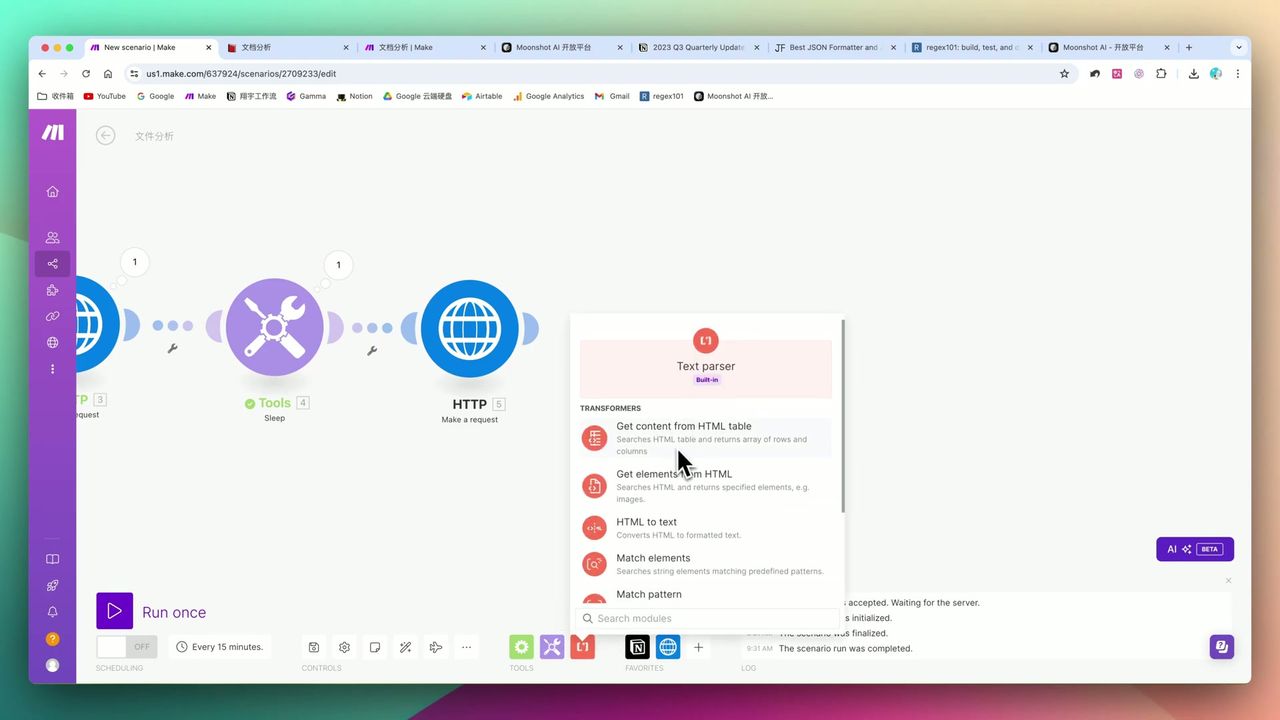Click the HTTP Make a request module 5
The width and height of the screenshot is (1280, 720).
tap(469, 329)
